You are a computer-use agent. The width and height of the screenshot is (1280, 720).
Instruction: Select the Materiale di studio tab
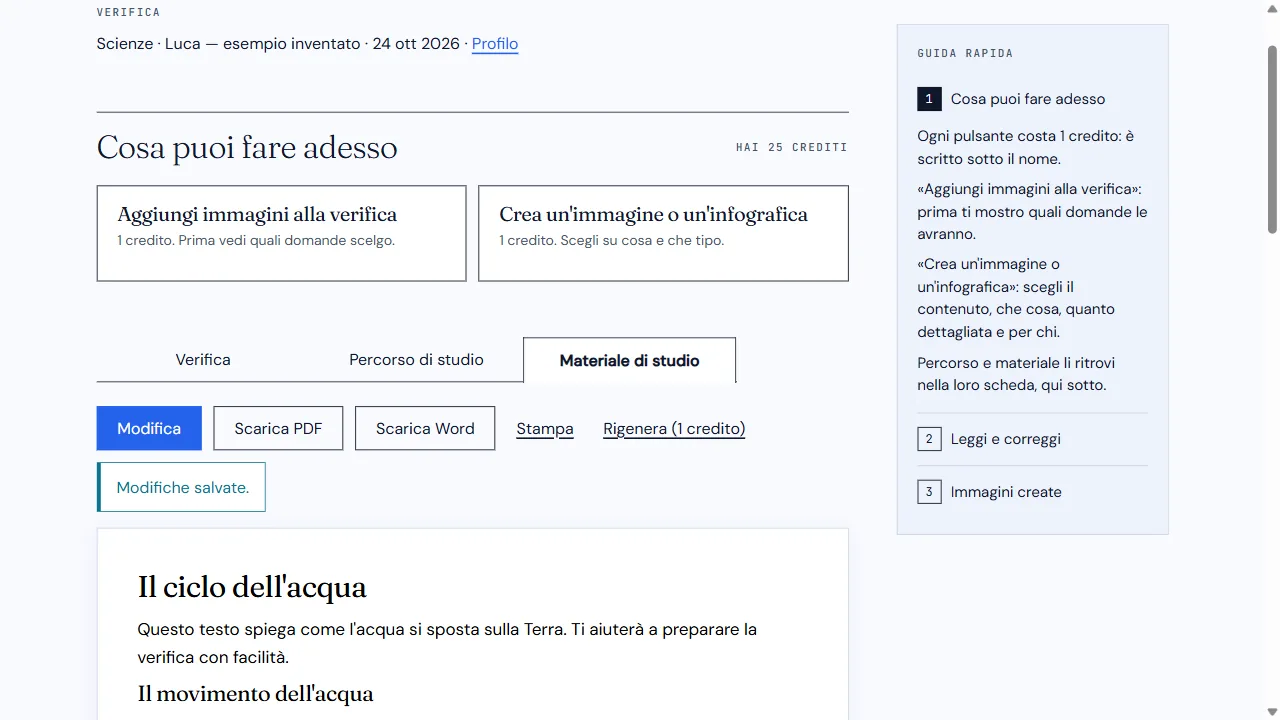(x=629, y=360)
